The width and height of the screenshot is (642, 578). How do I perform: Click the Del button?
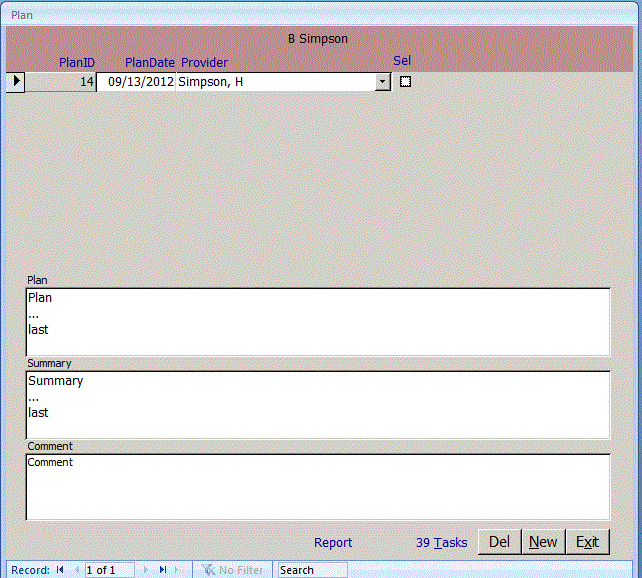tap(500, 542)
